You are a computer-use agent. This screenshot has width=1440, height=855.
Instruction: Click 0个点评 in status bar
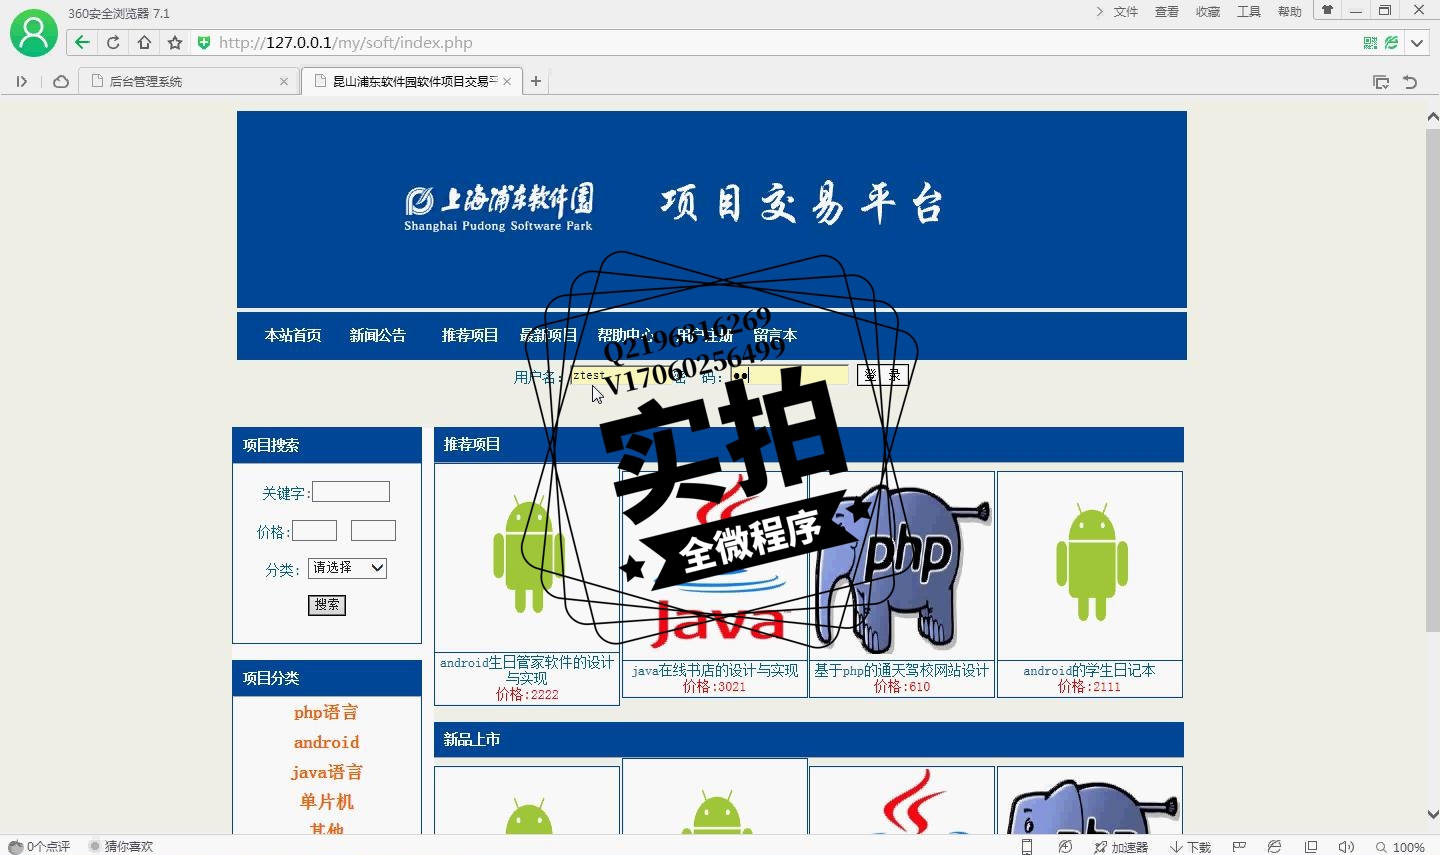click(39, 846)
